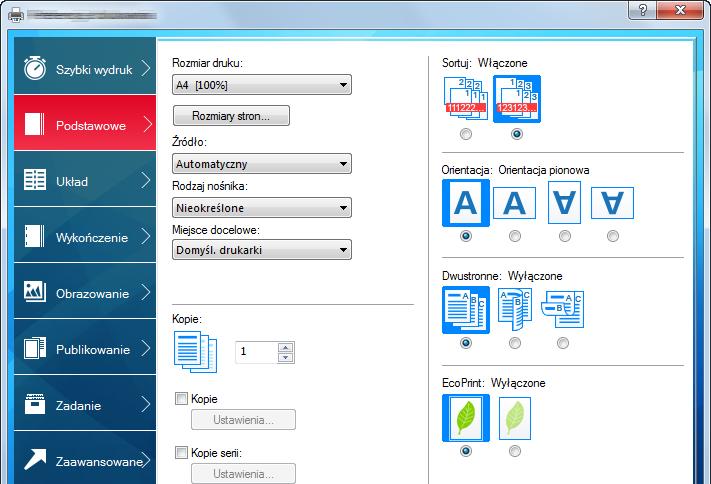Image resolution: width=711 pixels, height=484 pixels.
Task: Click the booklet icon beside Publikowanie
Action: click(x=35, y=348)
